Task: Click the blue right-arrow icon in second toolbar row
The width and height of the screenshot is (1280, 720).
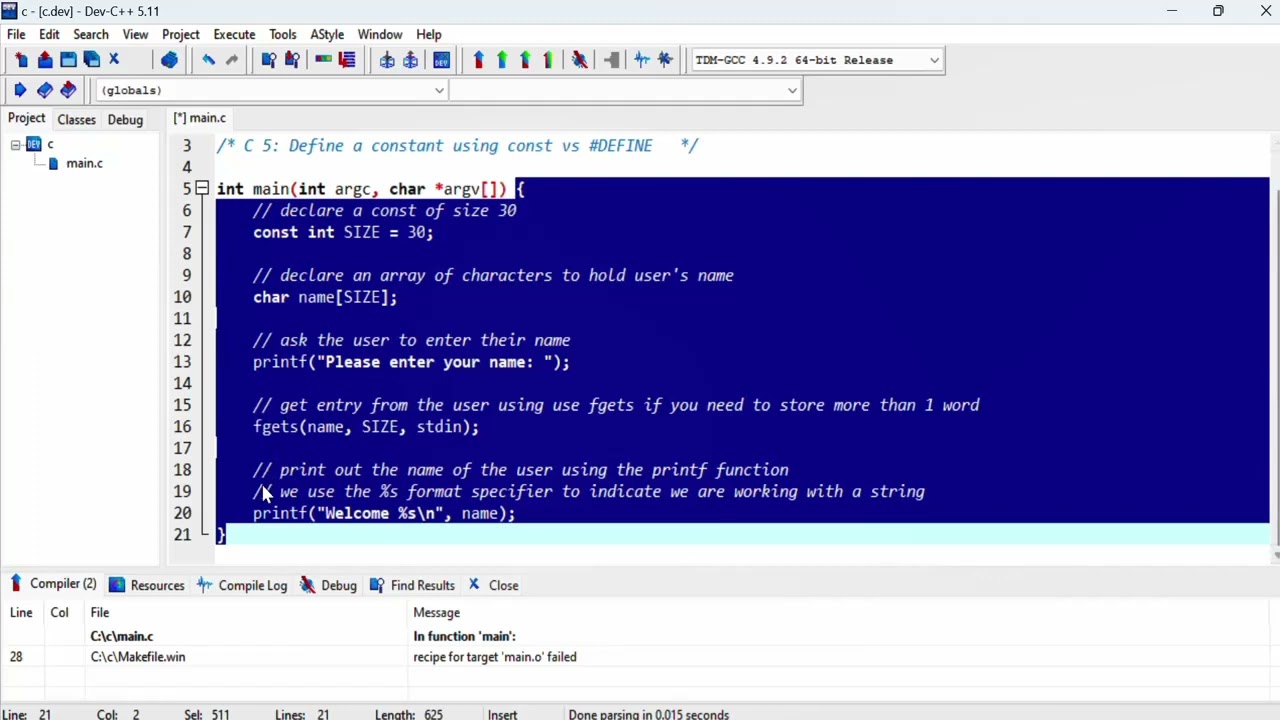Action: (20, 90)
